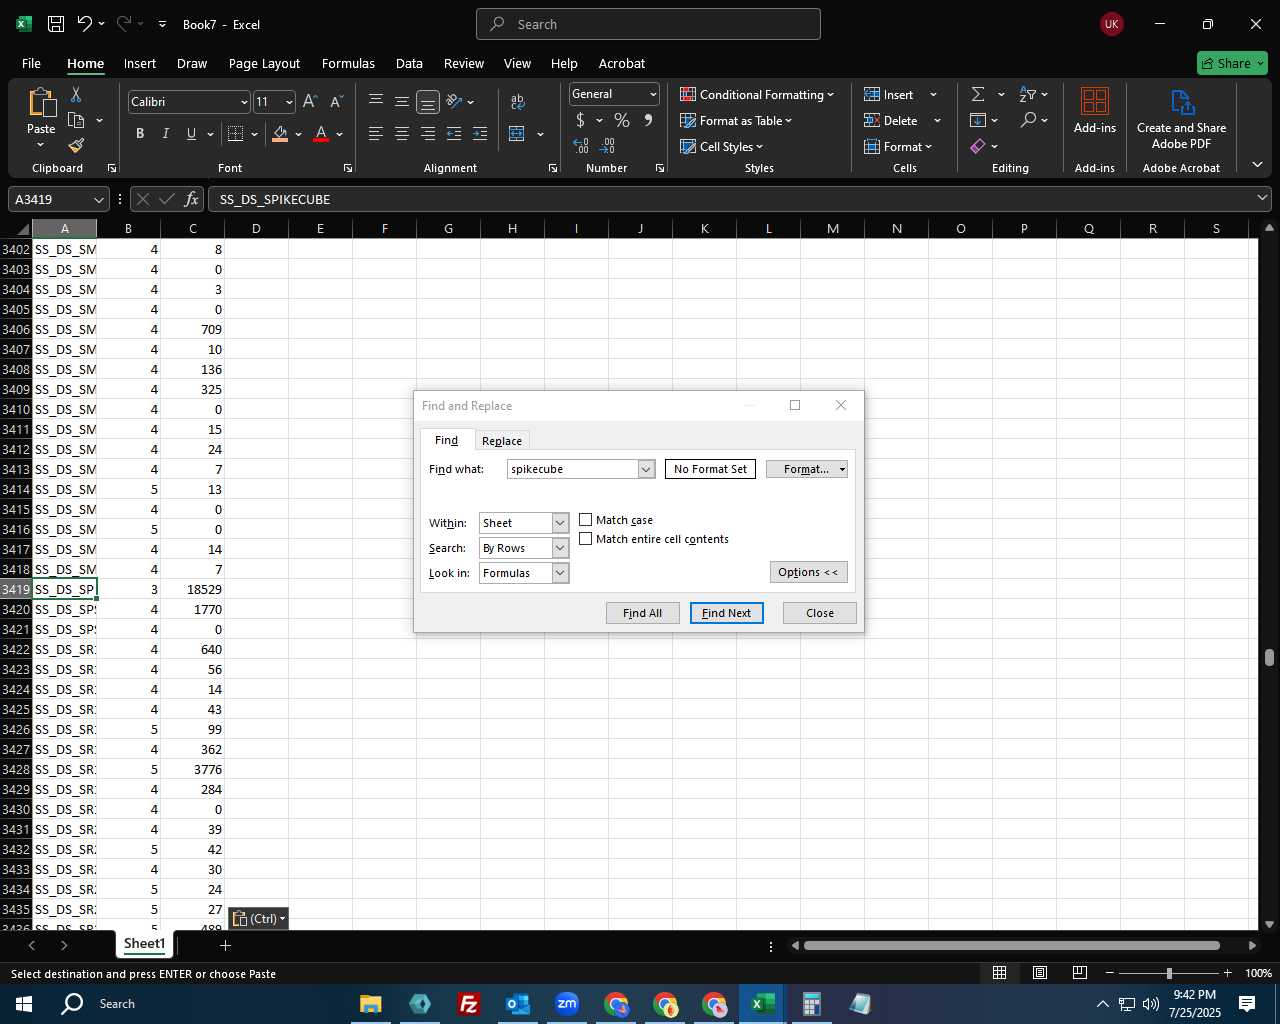
Task: Click the Save icon in title bar
Action: (x=56, y=24)
